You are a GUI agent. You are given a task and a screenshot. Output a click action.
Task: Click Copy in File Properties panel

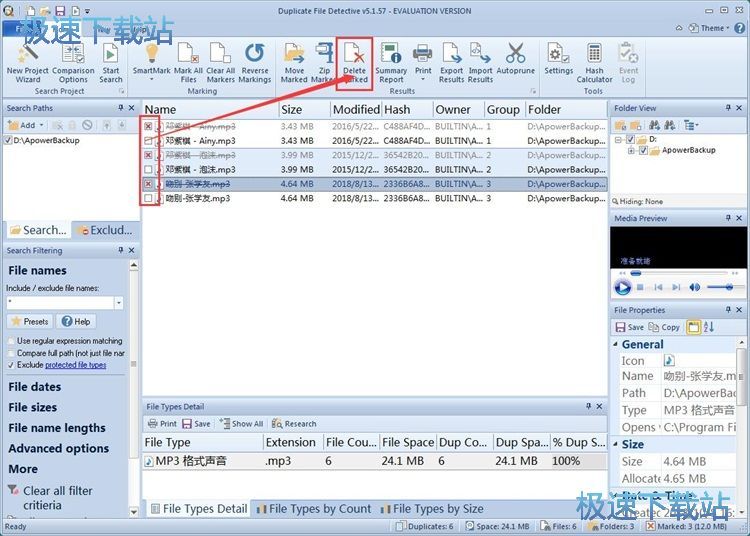664,327
